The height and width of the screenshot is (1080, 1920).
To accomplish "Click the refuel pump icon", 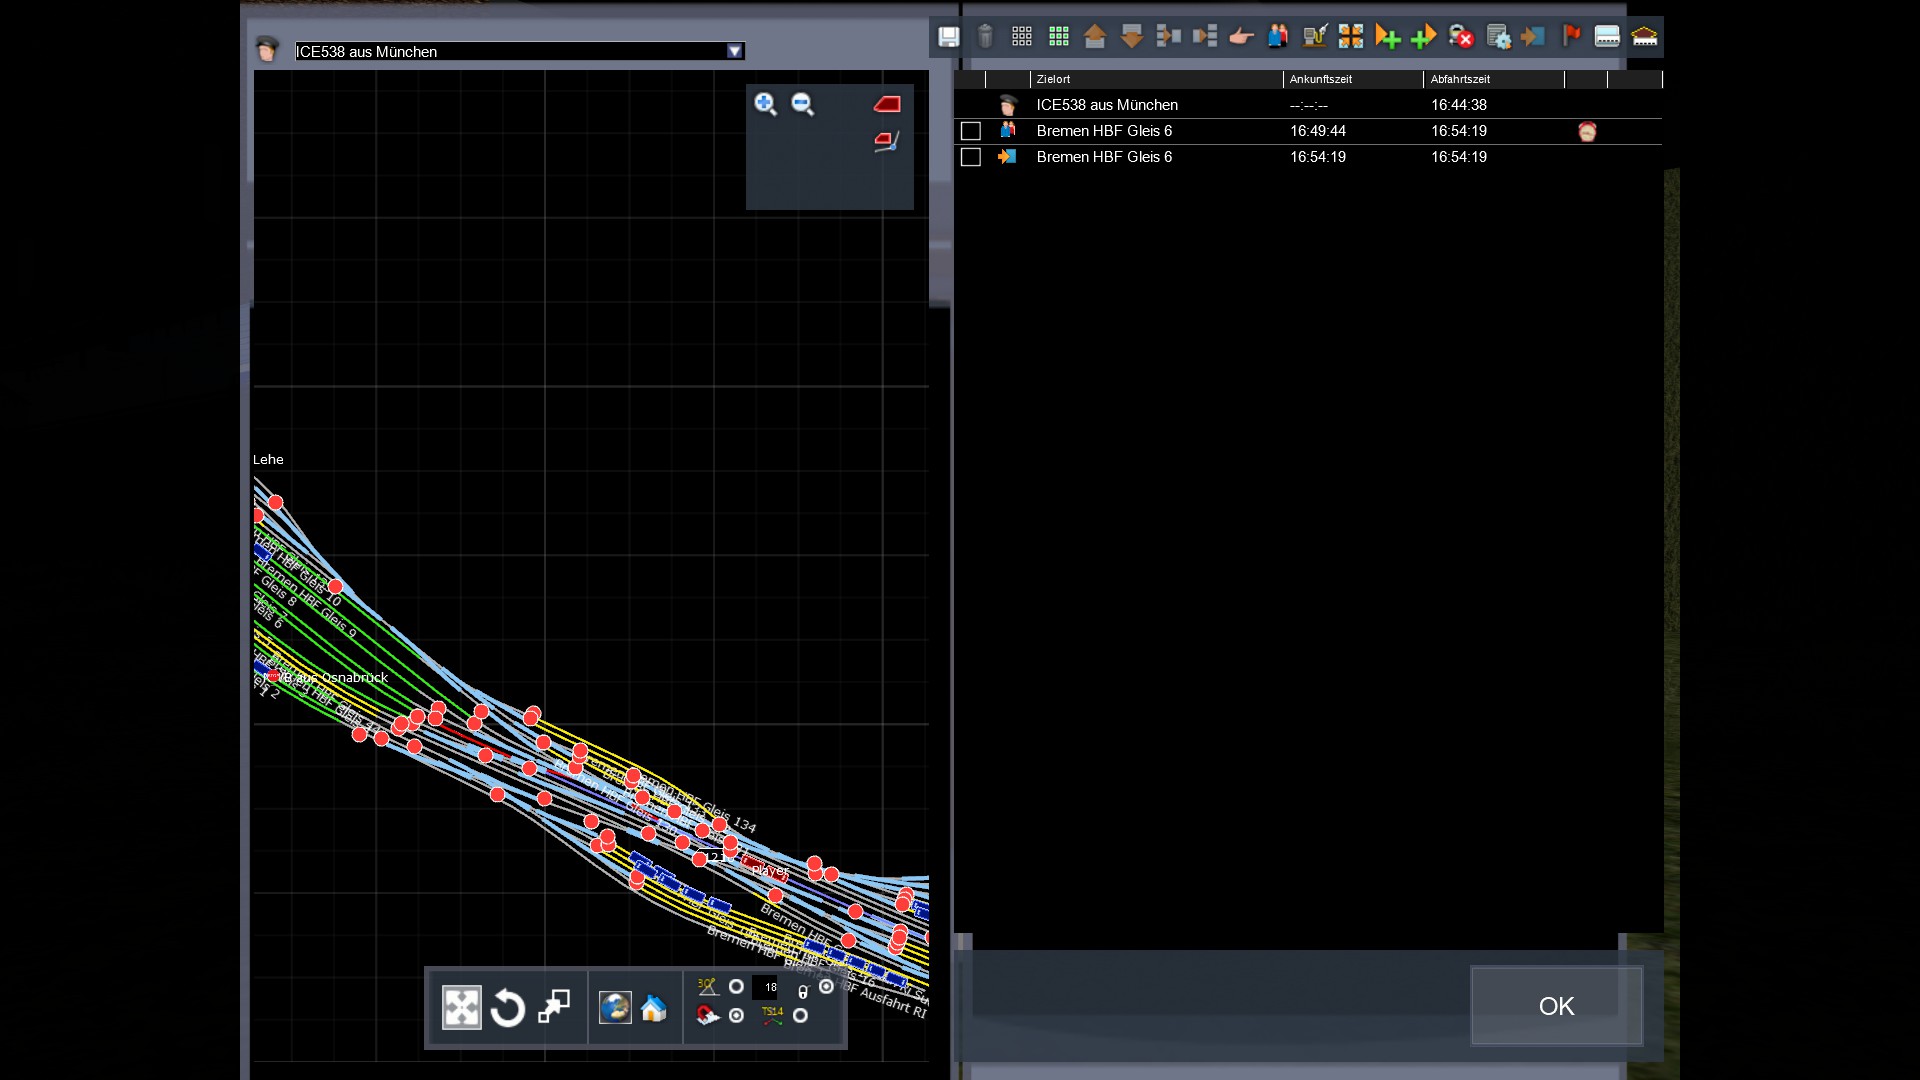I will (x=1314, y=37).
